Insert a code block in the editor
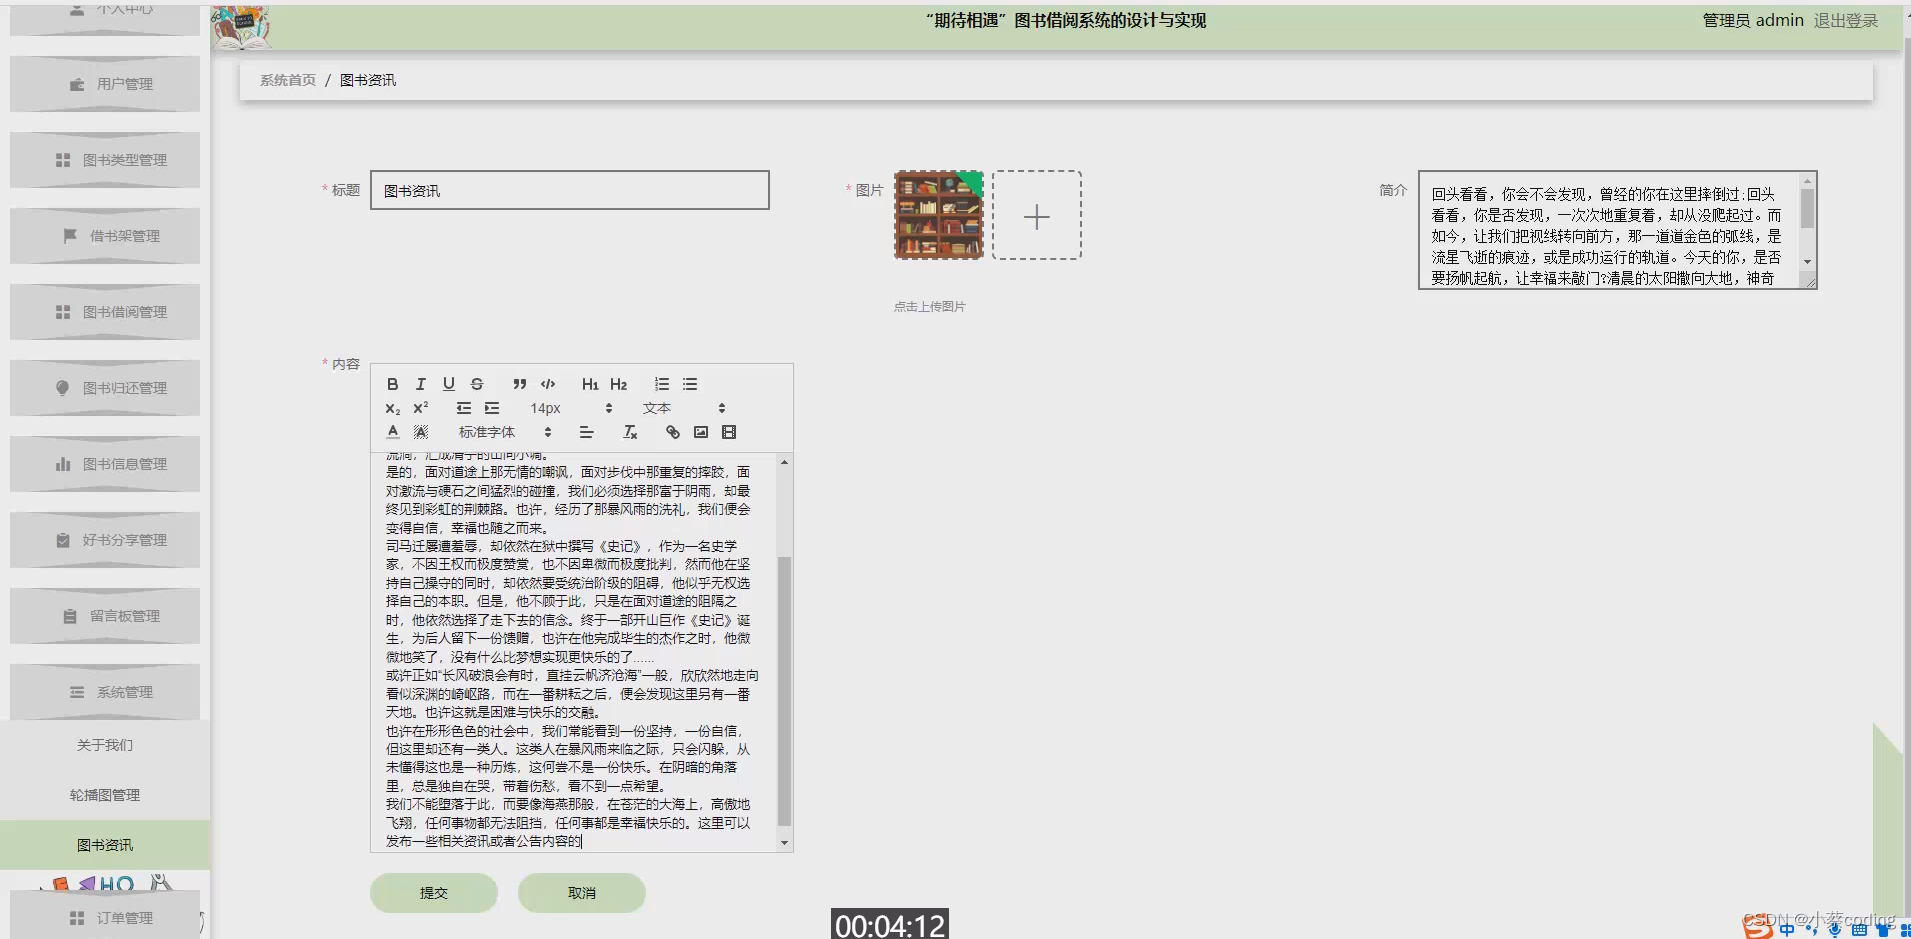Image resolution: width=1911 pixels, height=939 pixels. tap(549, 383)
